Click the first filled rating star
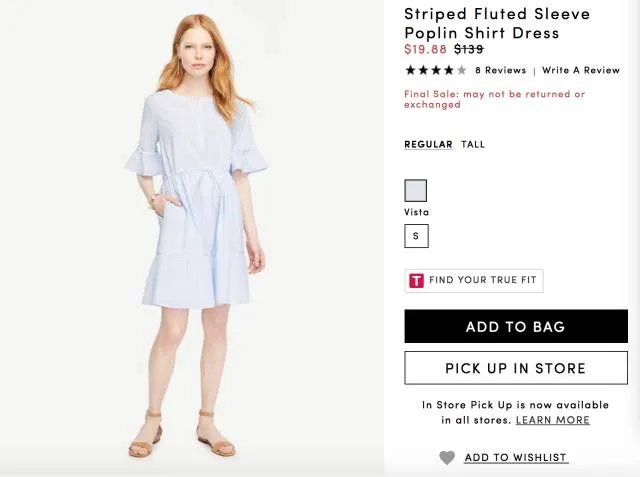The width and height of the screenshot is (640, 477). [x=410, y=70]
